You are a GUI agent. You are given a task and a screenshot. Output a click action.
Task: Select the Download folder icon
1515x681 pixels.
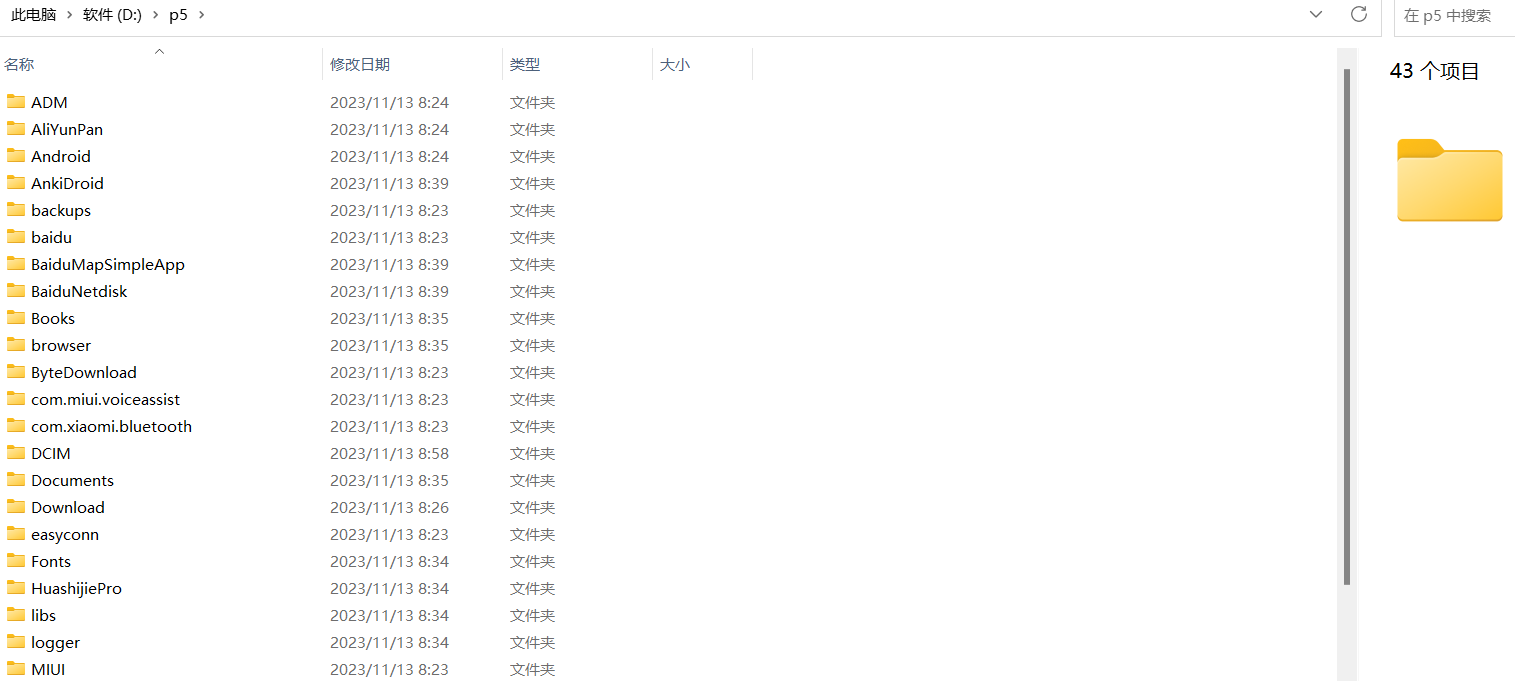[x=15, y=507]
